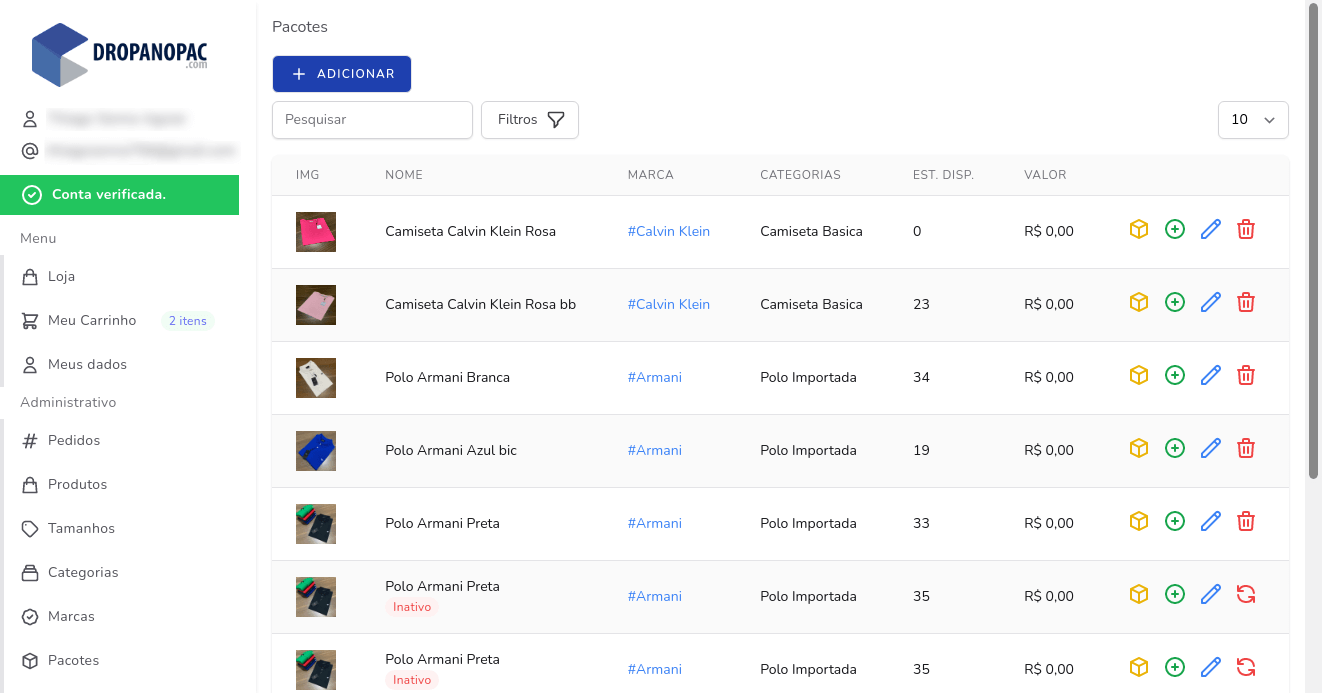This screenshot has width=1322, height=693.
Task: Open box icon for last Polo Armani Preta row
Action: pyautogui.click(x=1138, y=667)
